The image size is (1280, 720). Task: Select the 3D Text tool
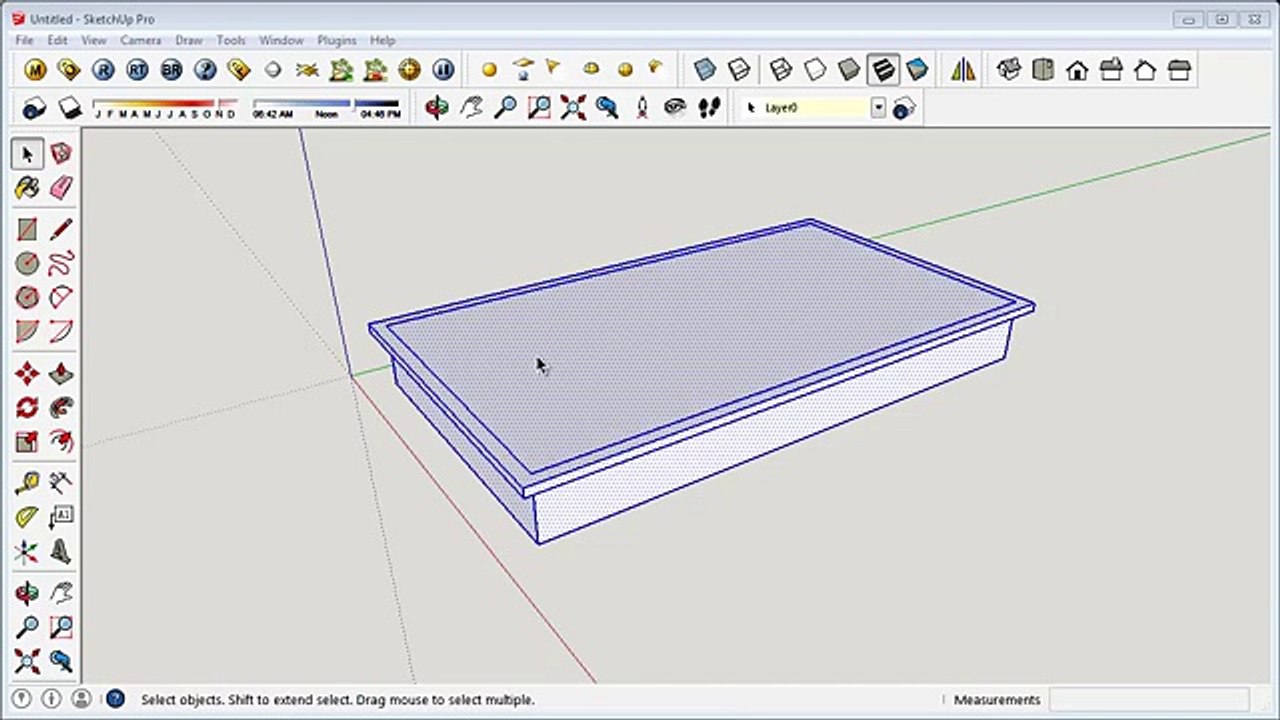(61, 551)
